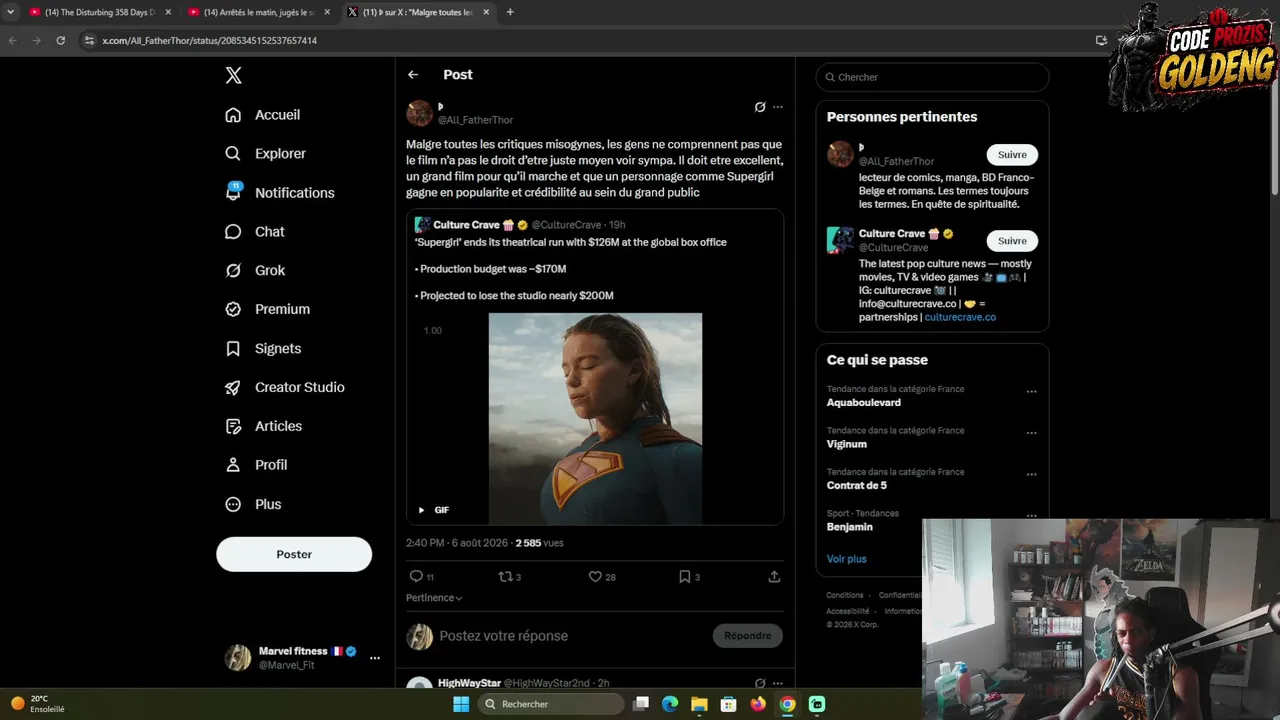Open the Viginum trend
The width and height of the screenshot is (1280, 720).
[x=847, y=444]
